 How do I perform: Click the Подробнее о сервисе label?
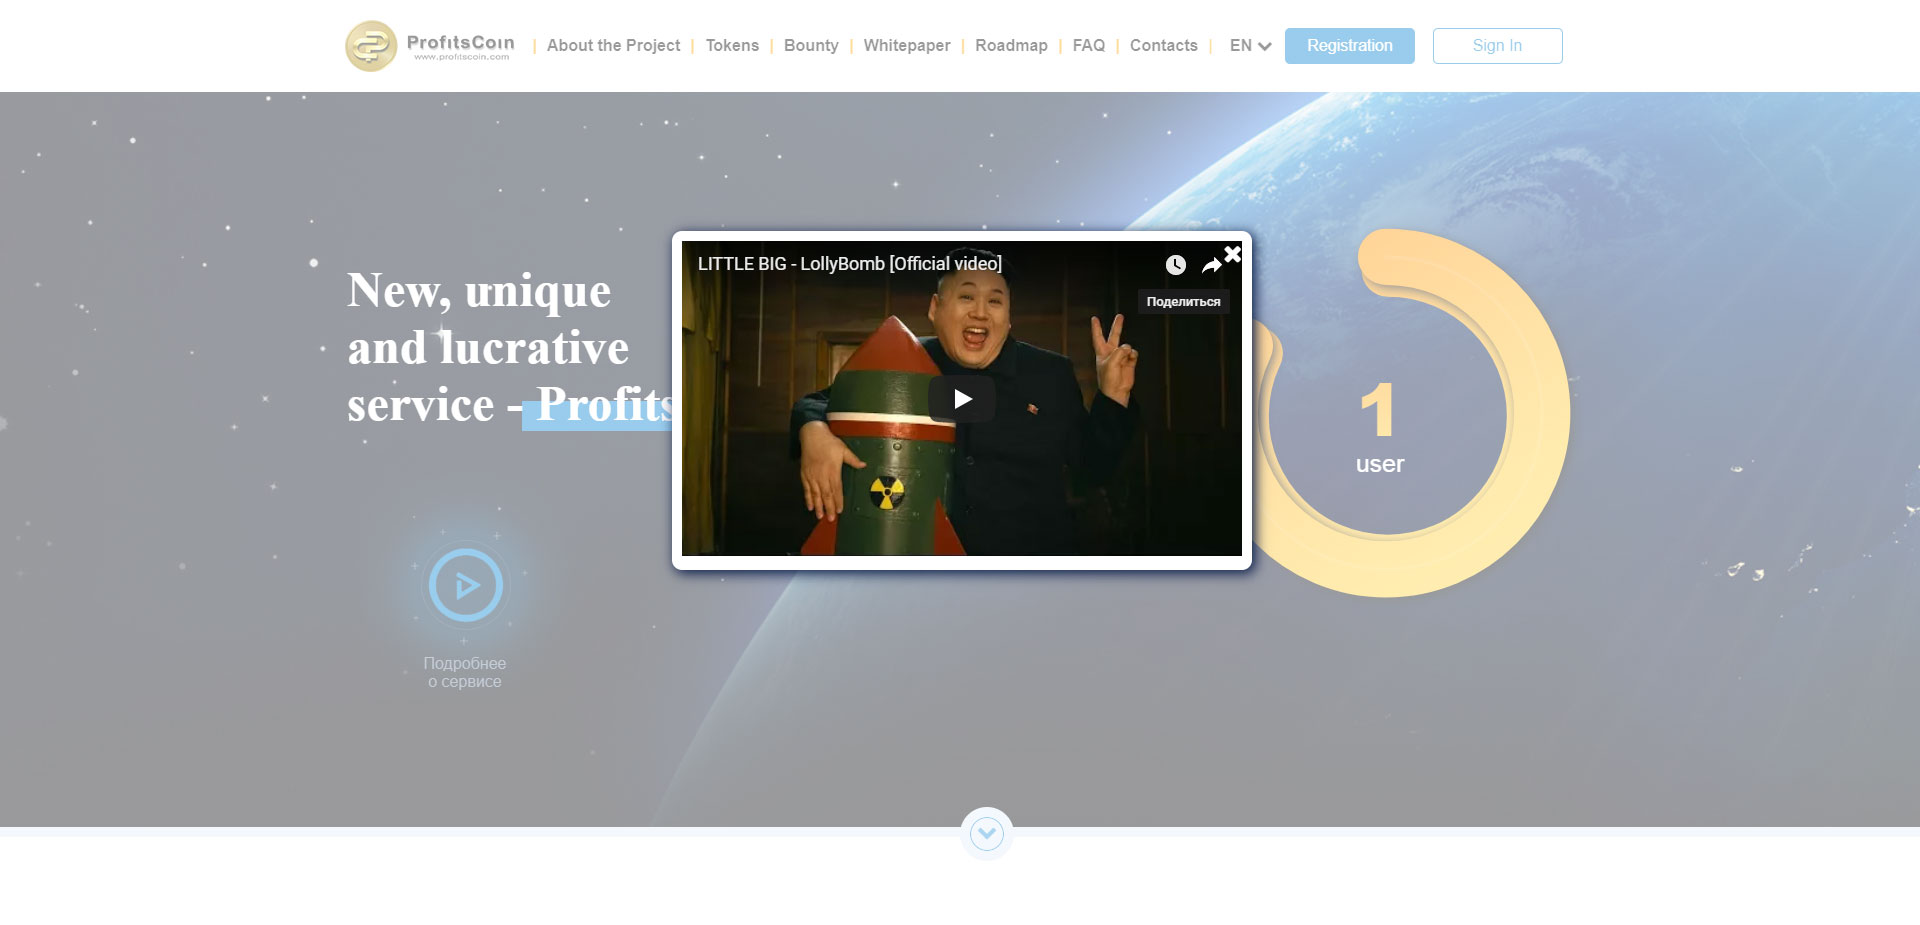click(x=465, y=672)
